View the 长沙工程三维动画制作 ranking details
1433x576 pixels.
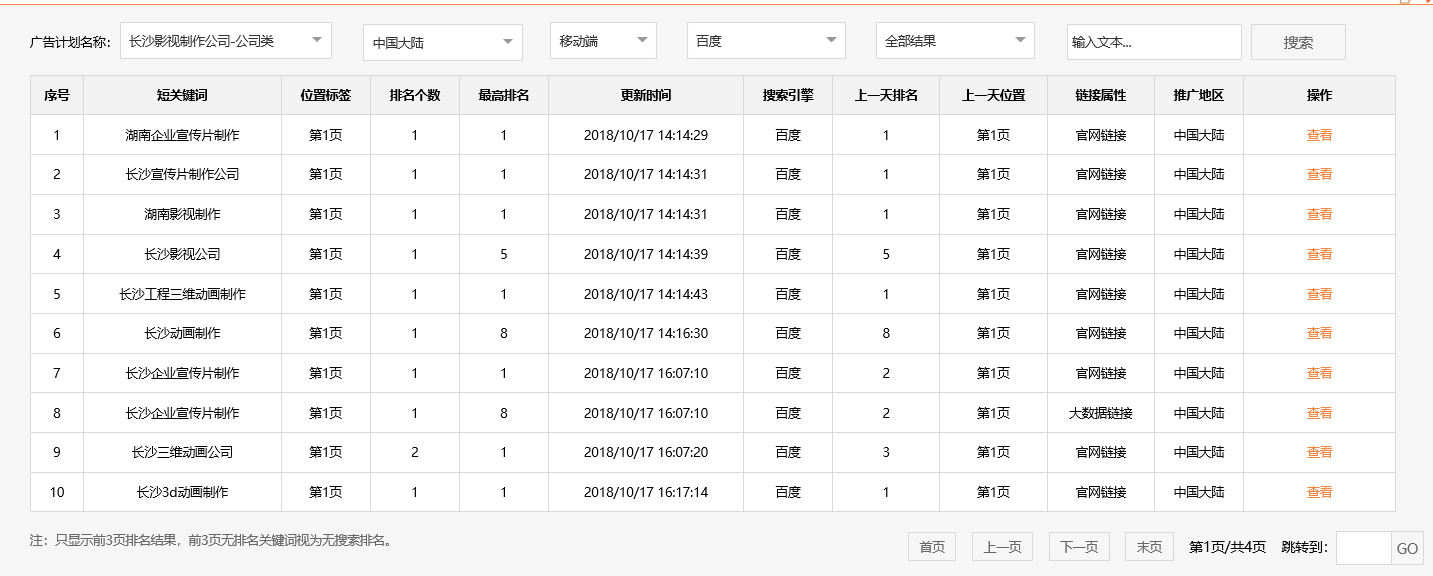click(1319, 294)
